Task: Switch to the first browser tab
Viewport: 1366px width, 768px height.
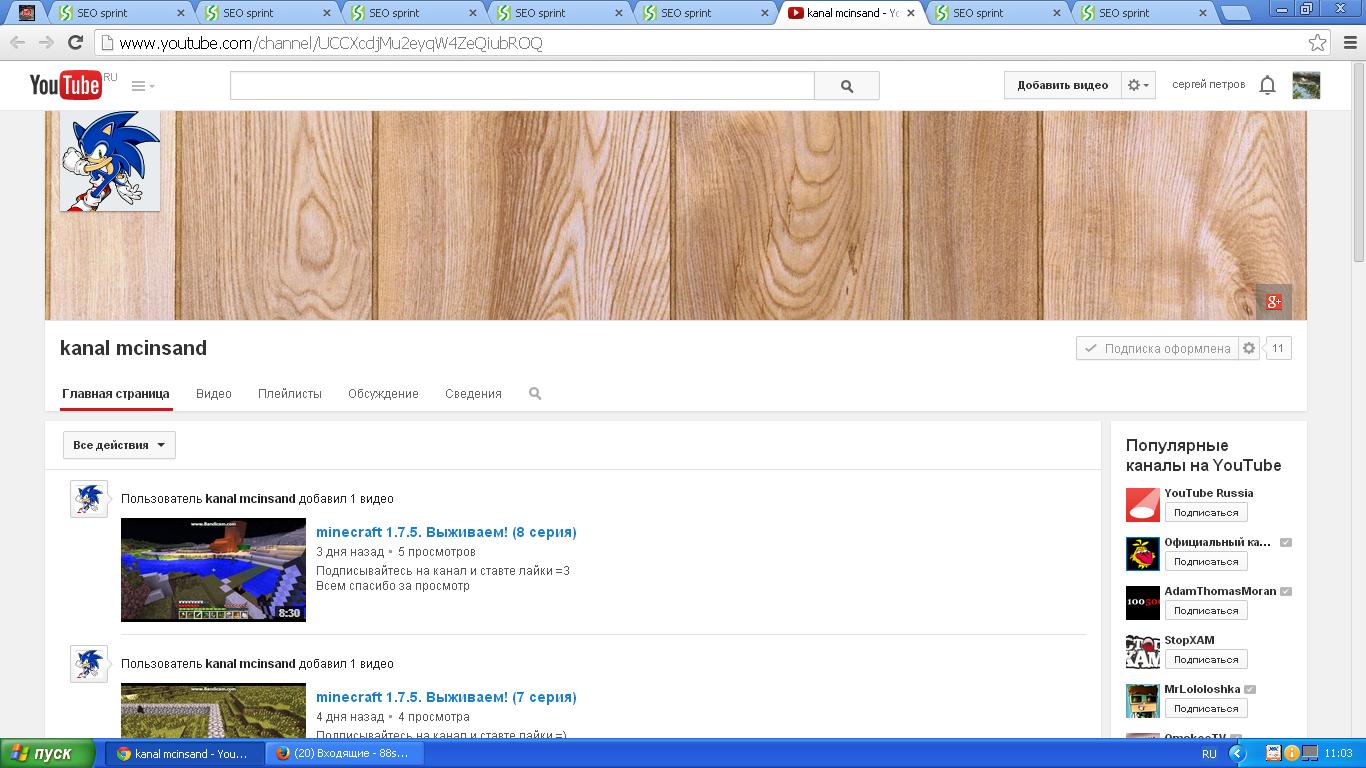Action: (26, 13)
